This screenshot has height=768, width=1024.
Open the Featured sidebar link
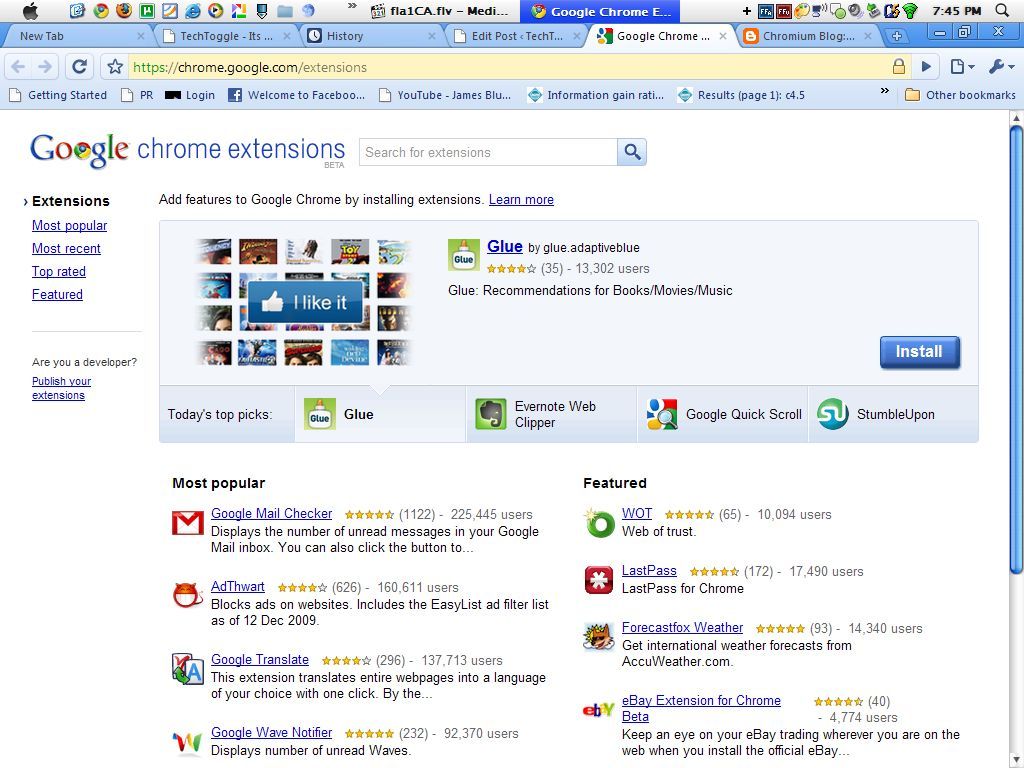click(x=57, y=294)
